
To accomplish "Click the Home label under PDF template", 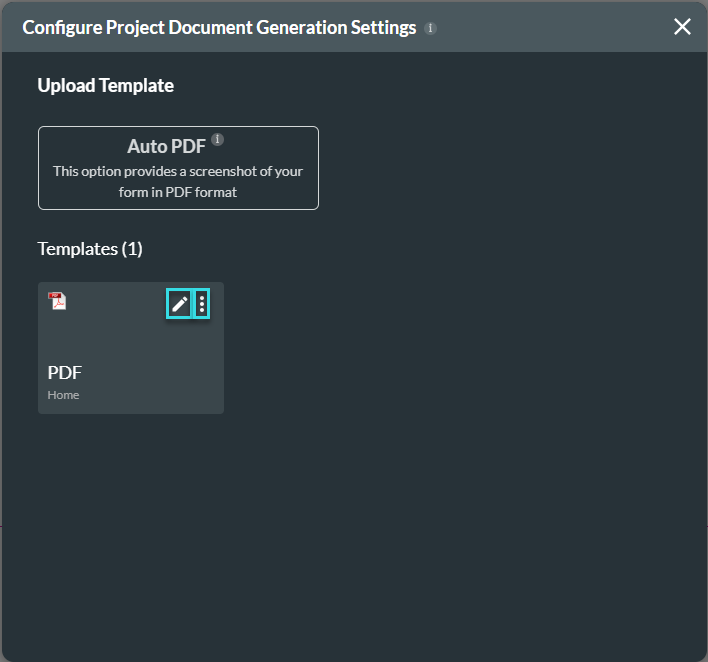I will tap(63, 395).
